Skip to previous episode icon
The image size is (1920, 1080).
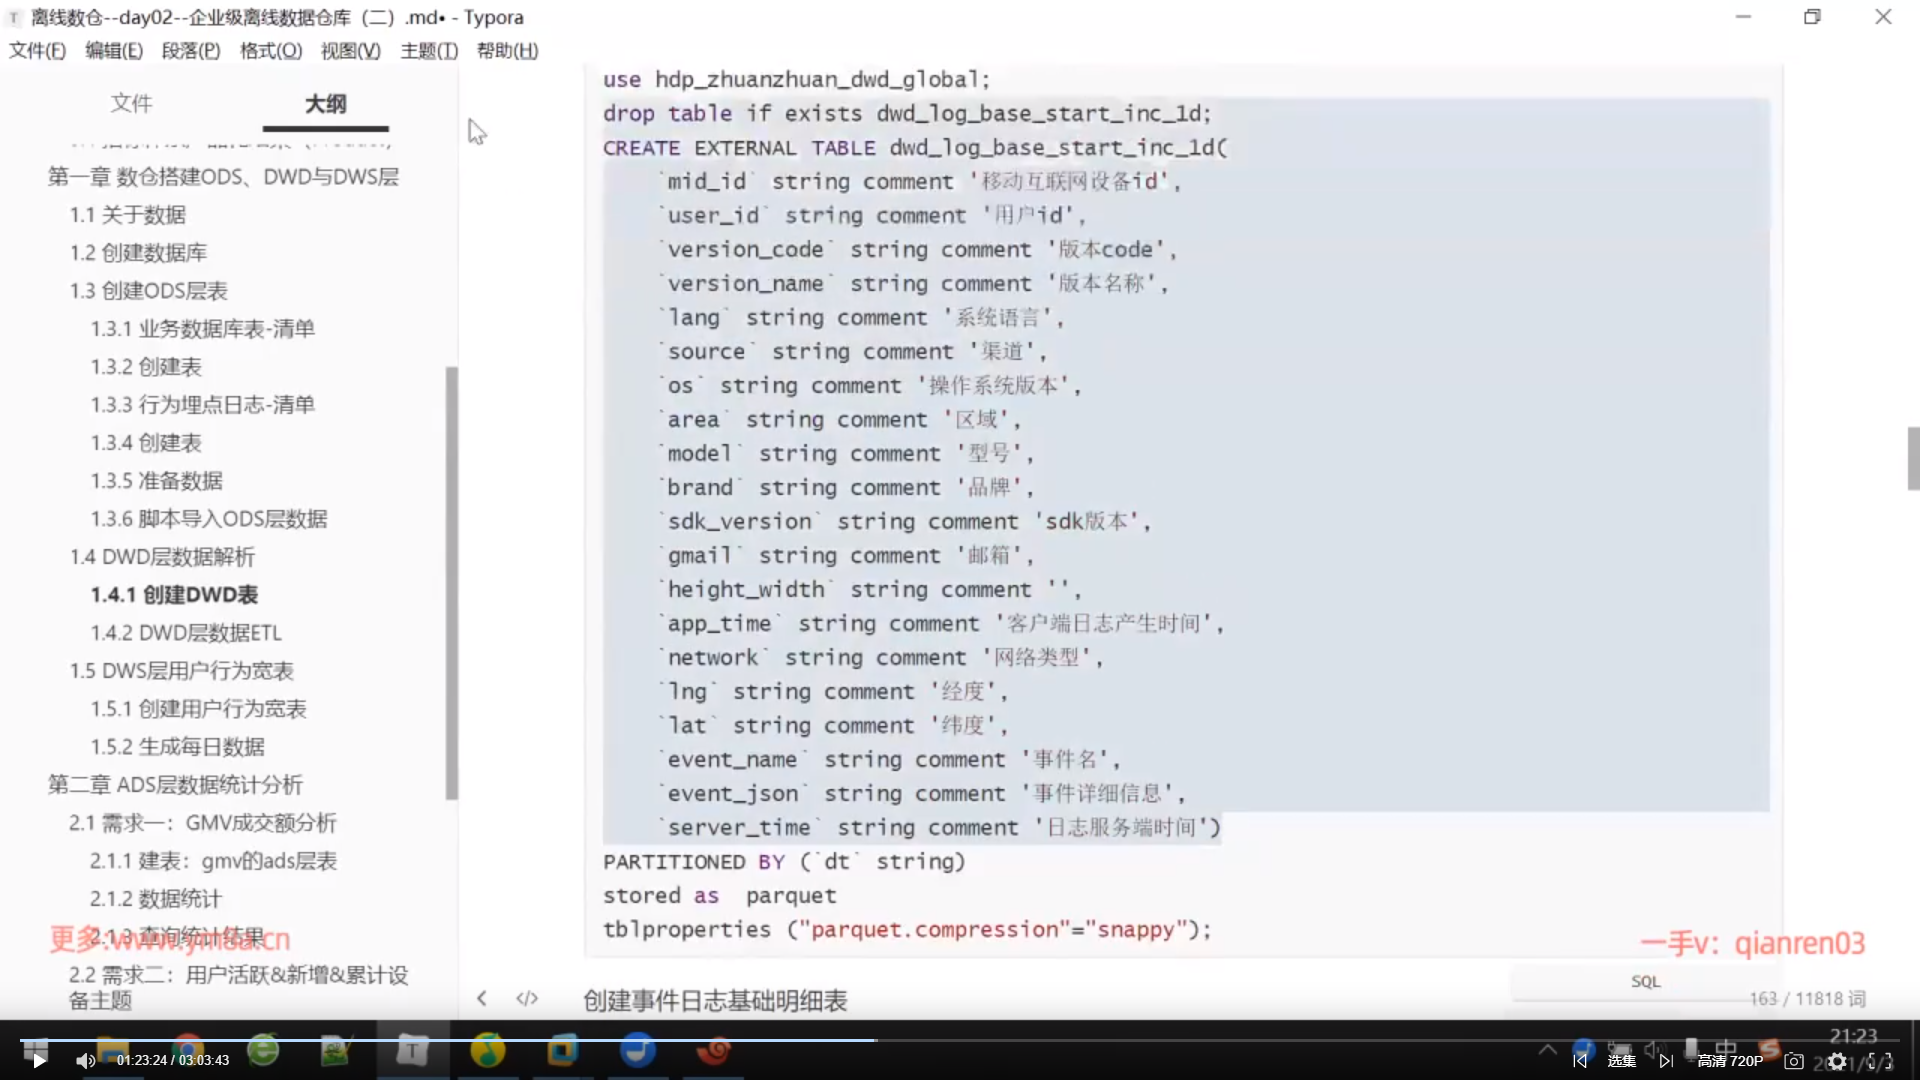click(1580, 1061)
